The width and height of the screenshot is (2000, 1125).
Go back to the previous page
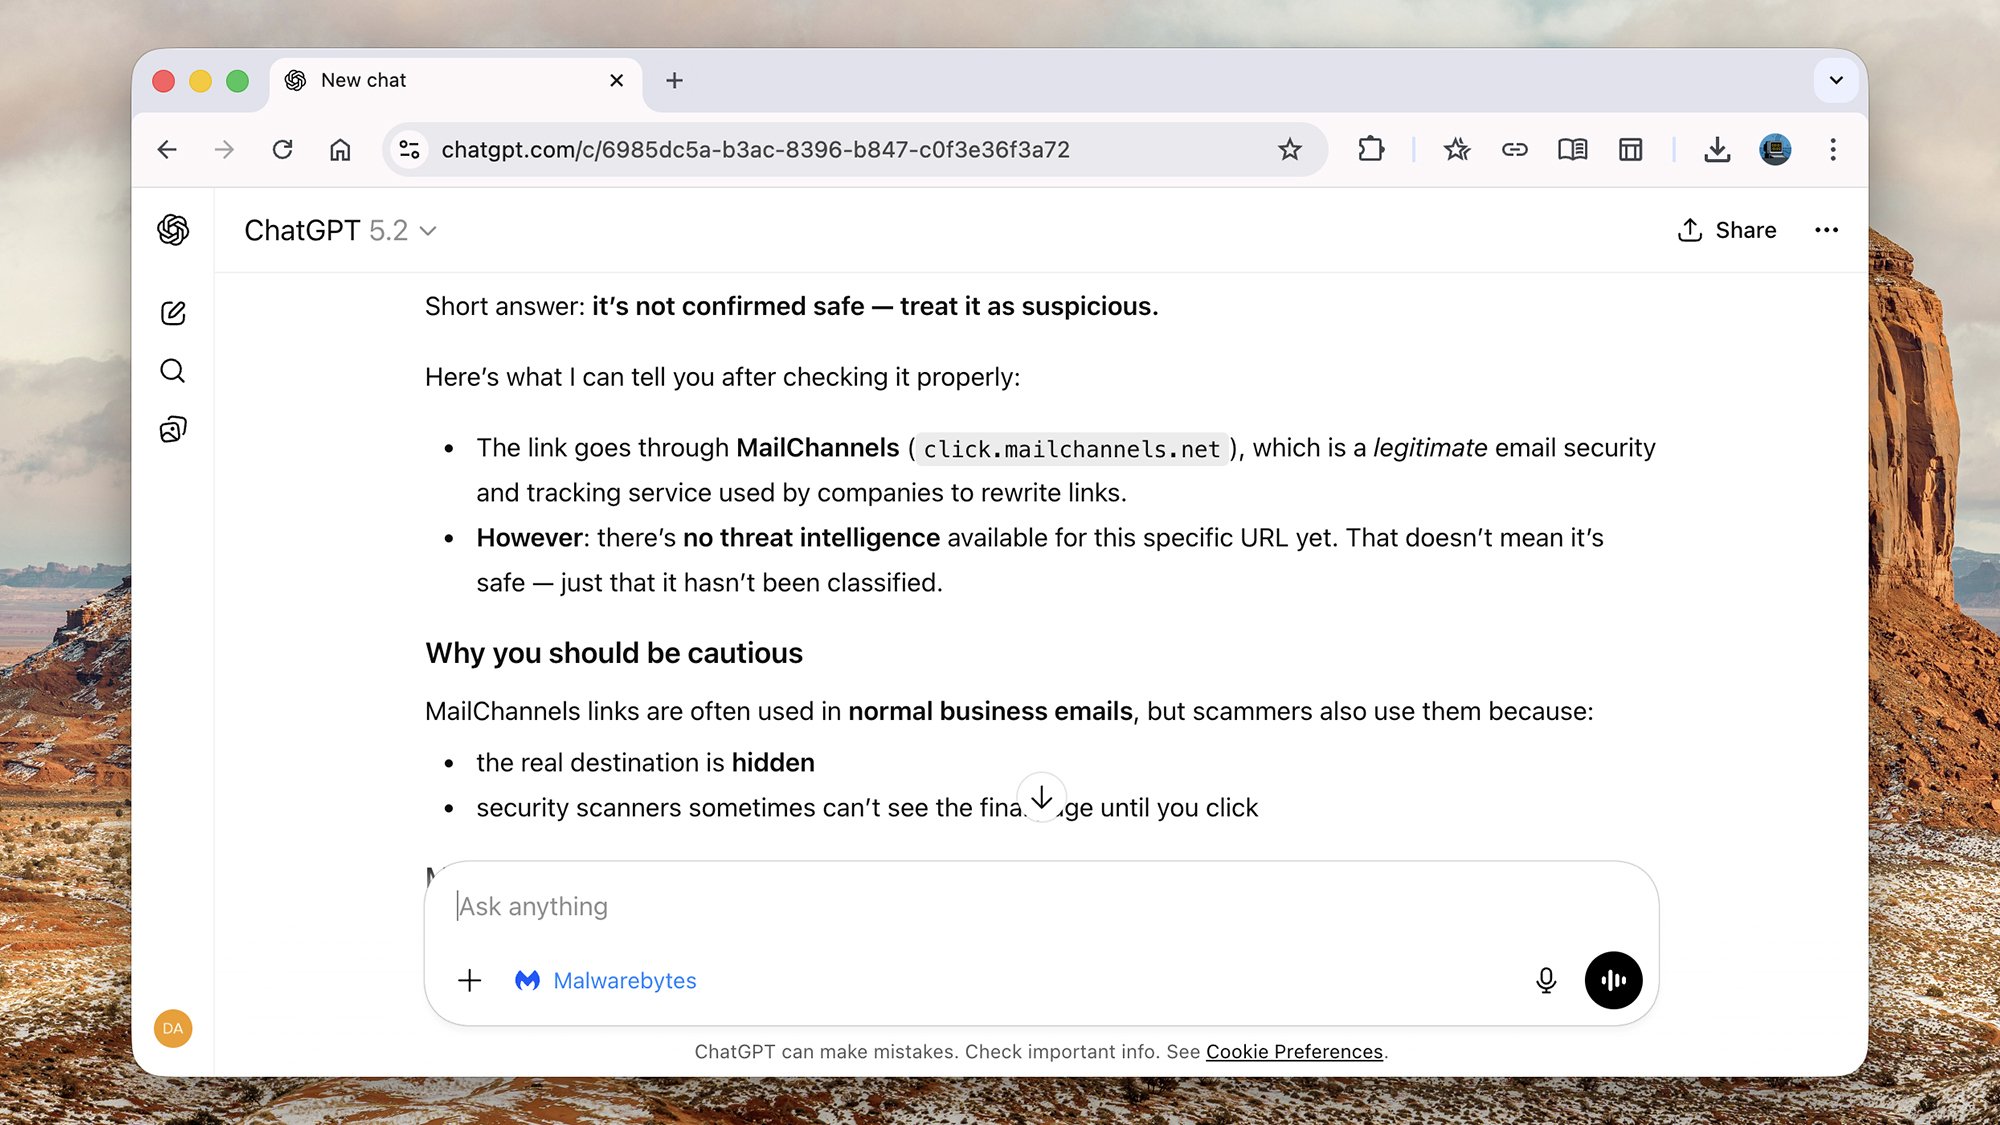point(167,150)
